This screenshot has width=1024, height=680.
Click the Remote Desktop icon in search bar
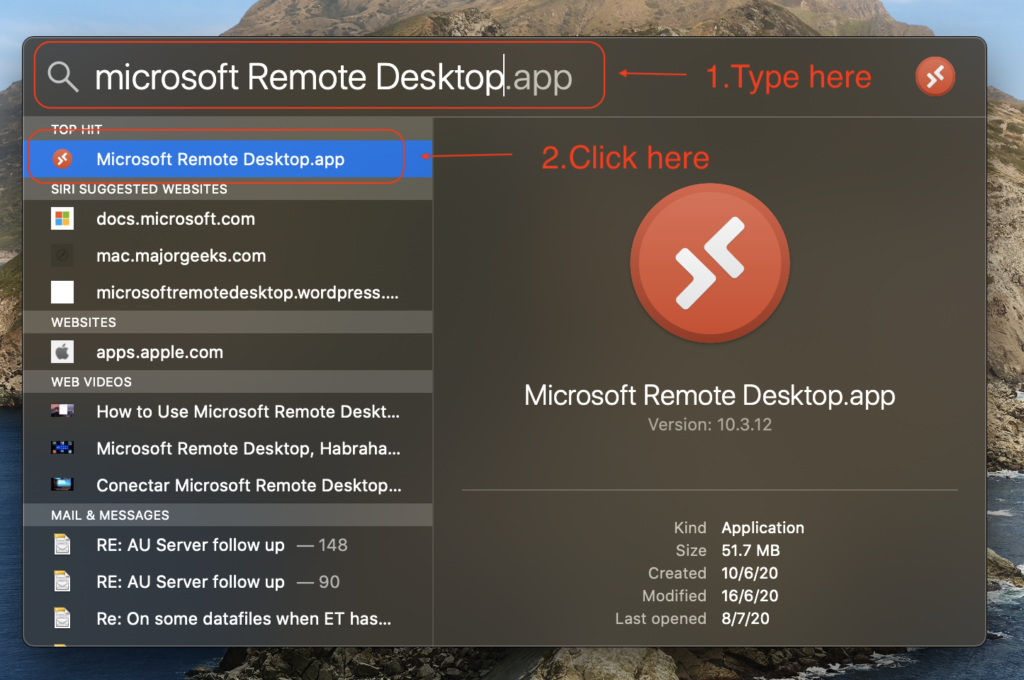[935, 77]
